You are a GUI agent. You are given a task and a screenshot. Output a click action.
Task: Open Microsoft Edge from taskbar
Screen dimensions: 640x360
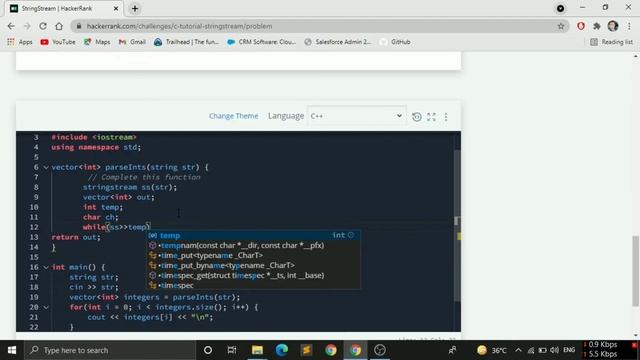282,350
